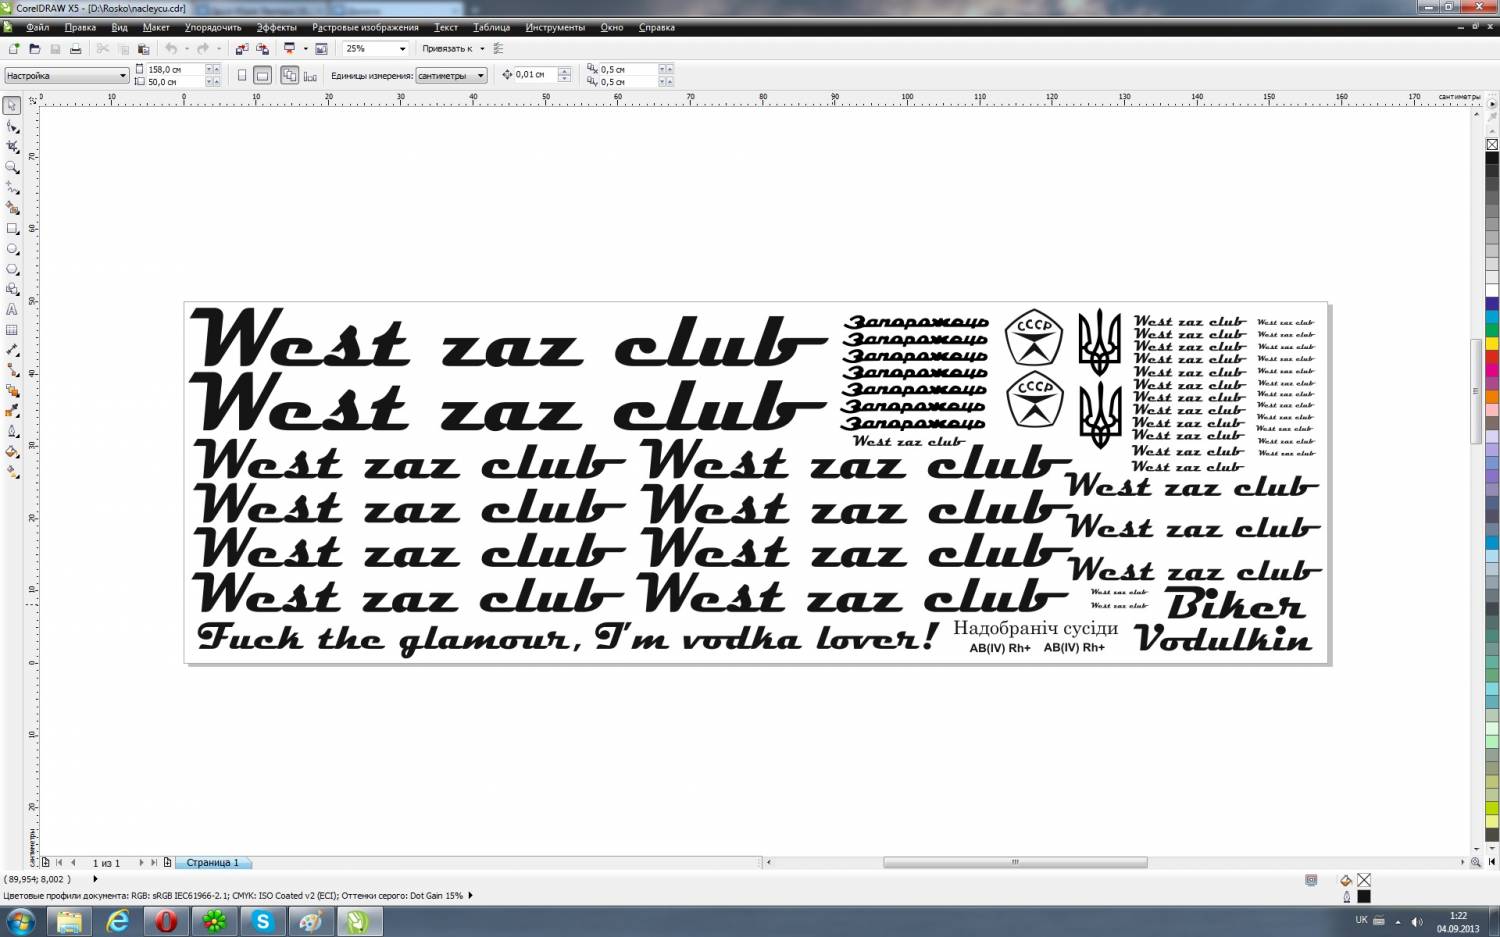
Task: Expand the cursor coordinates status arrow
Action: (95, 879)
